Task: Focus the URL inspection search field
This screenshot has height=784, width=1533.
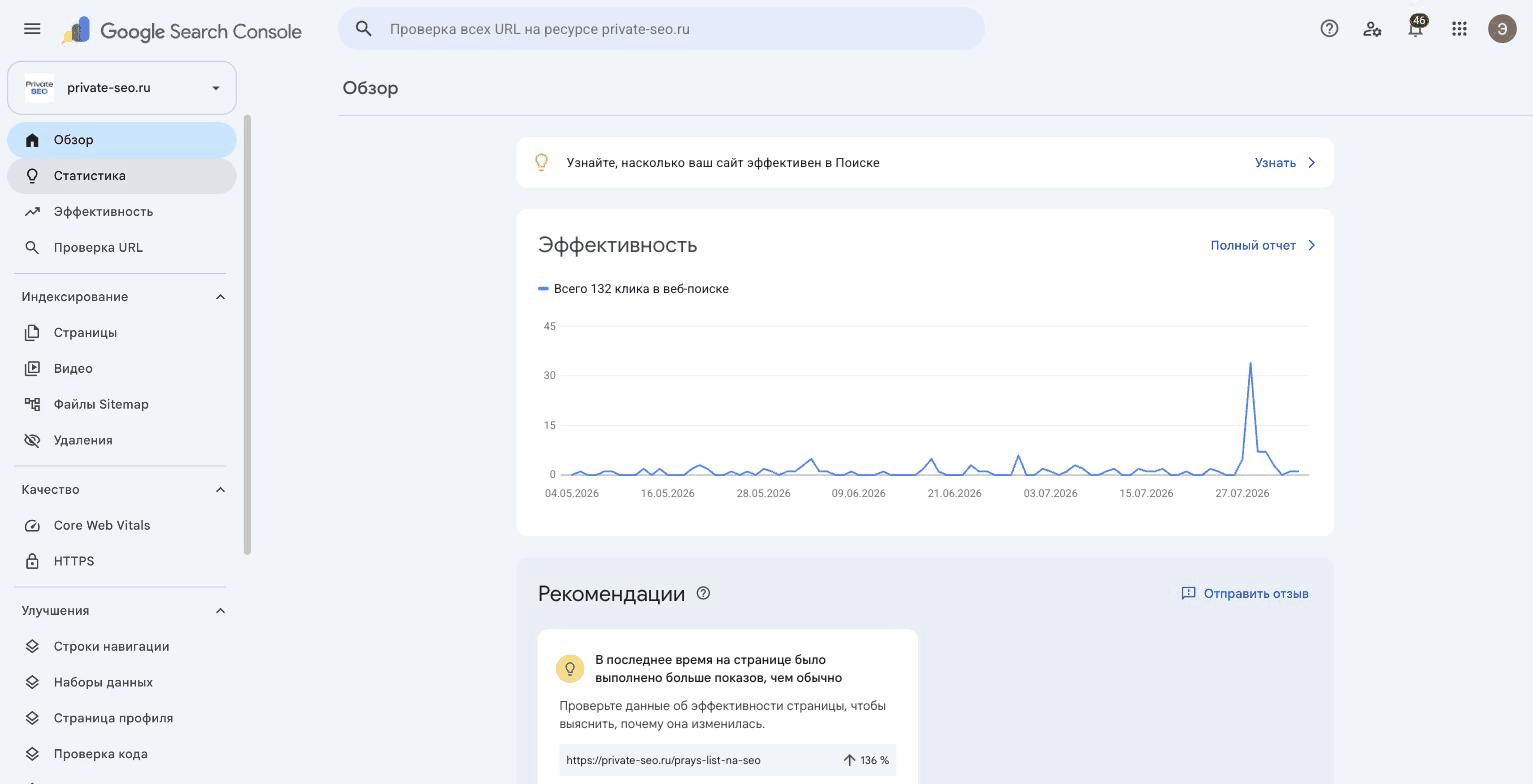Action: click(661, 29)
